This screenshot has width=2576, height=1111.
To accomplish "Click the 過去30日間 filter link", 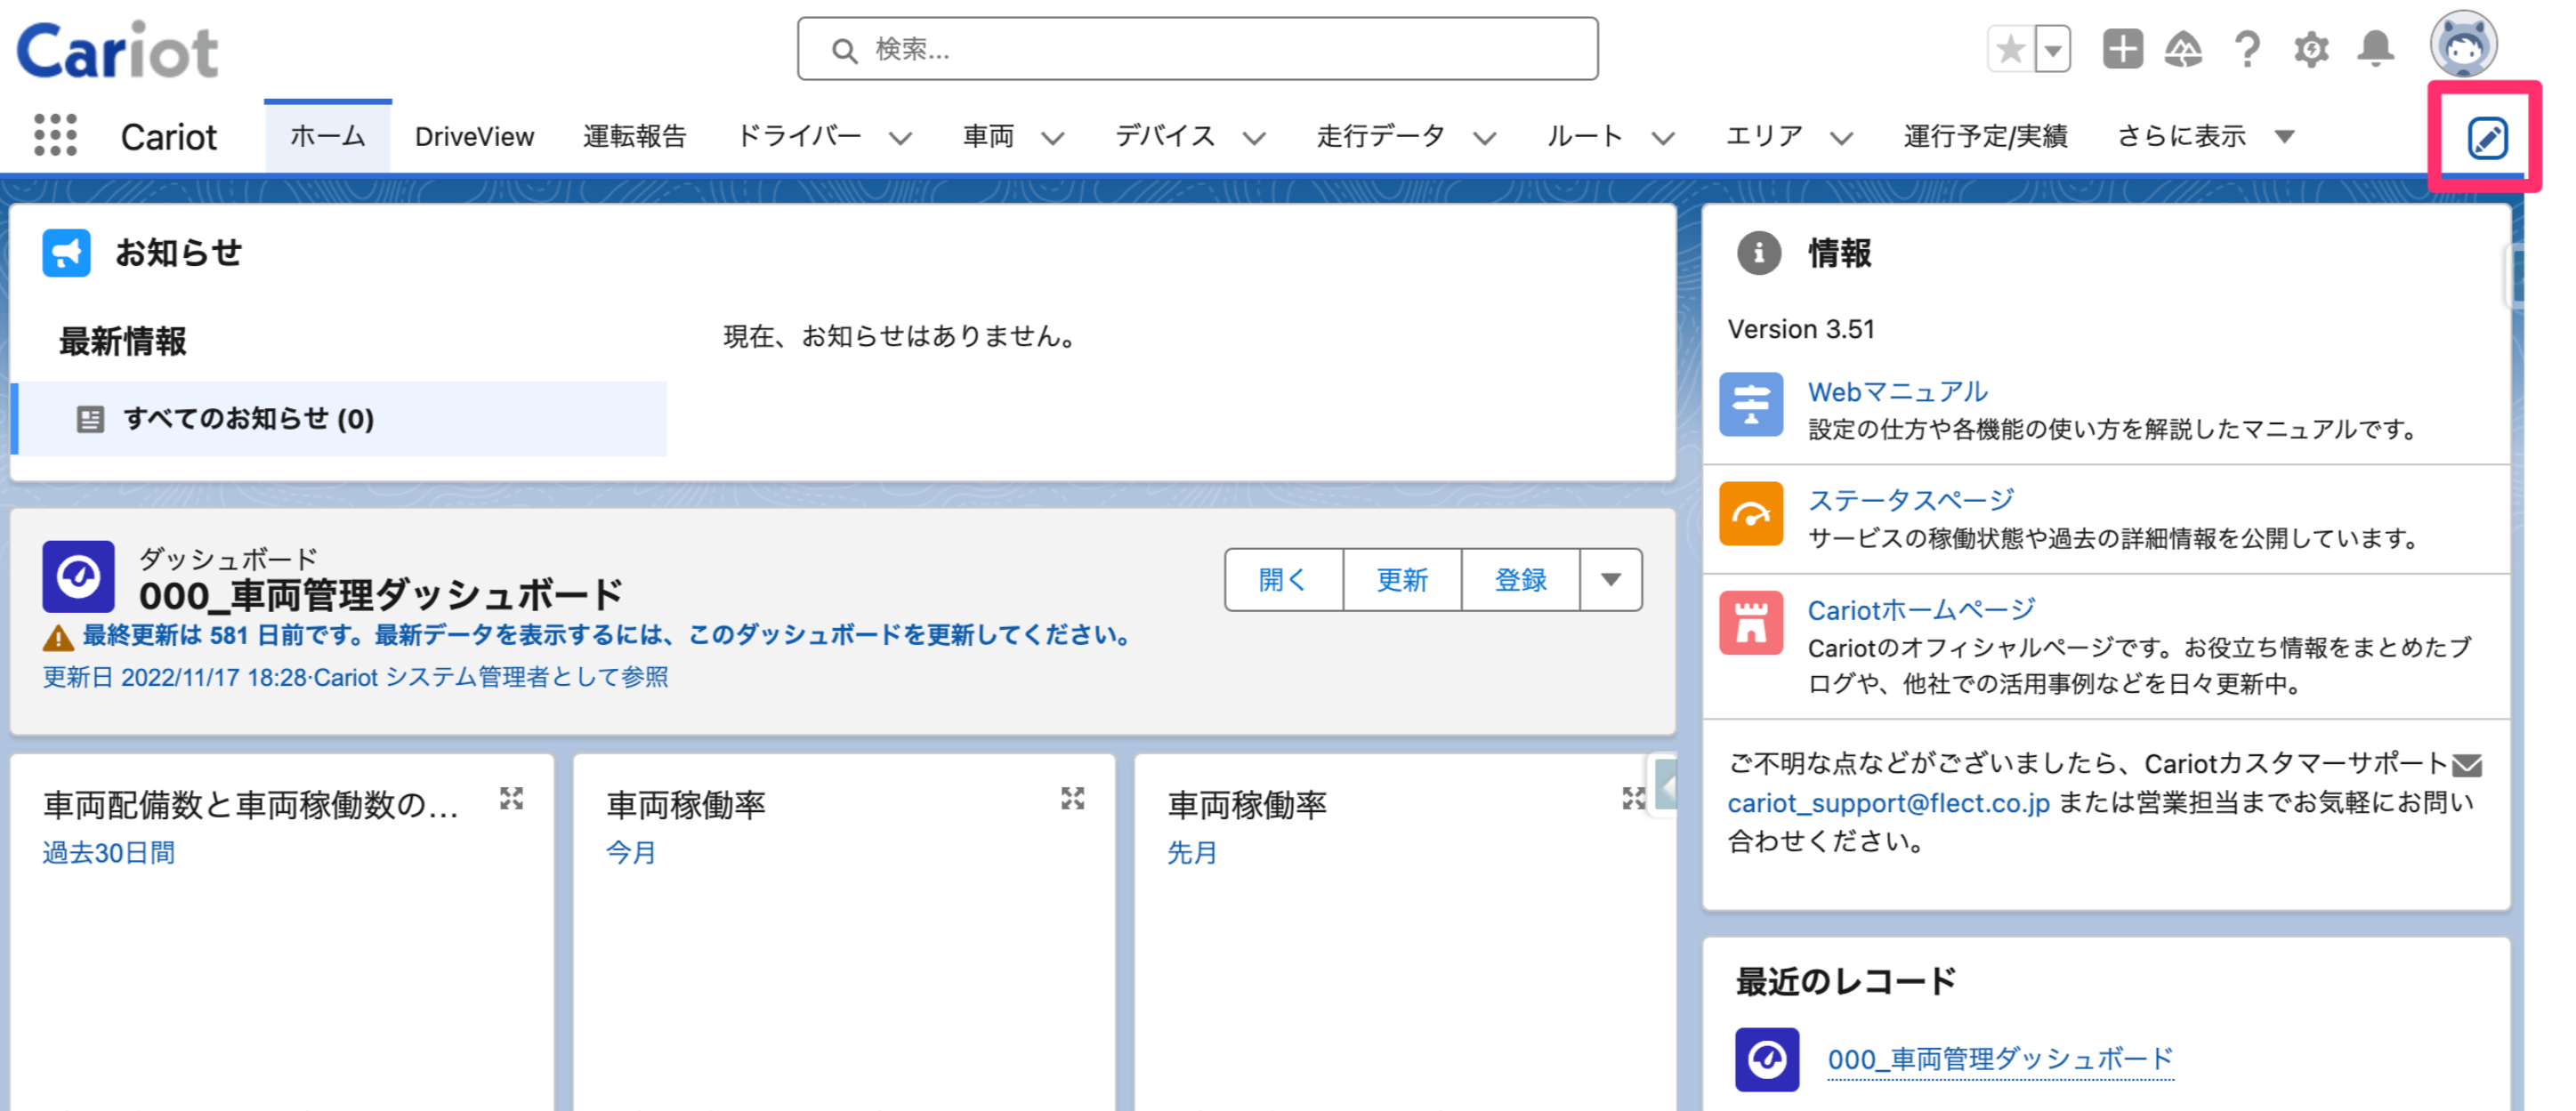I will (108, 852).
